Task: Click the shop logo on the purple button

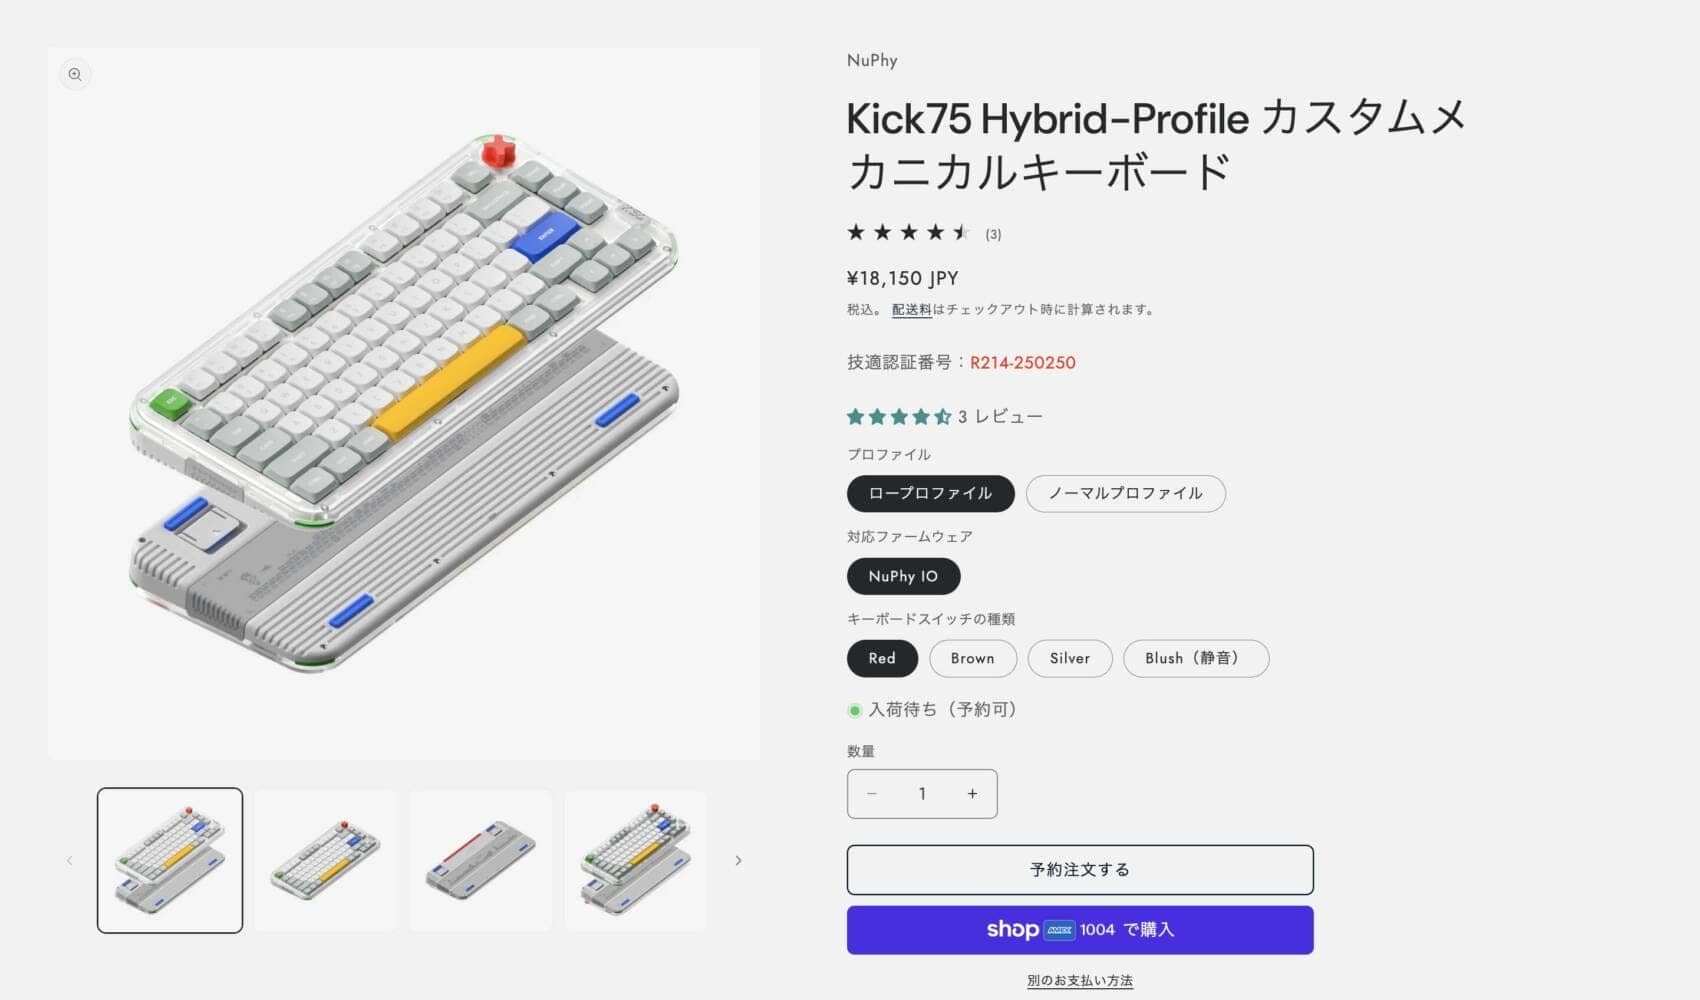Action: pyautogui.click(x=1010, y=929)
